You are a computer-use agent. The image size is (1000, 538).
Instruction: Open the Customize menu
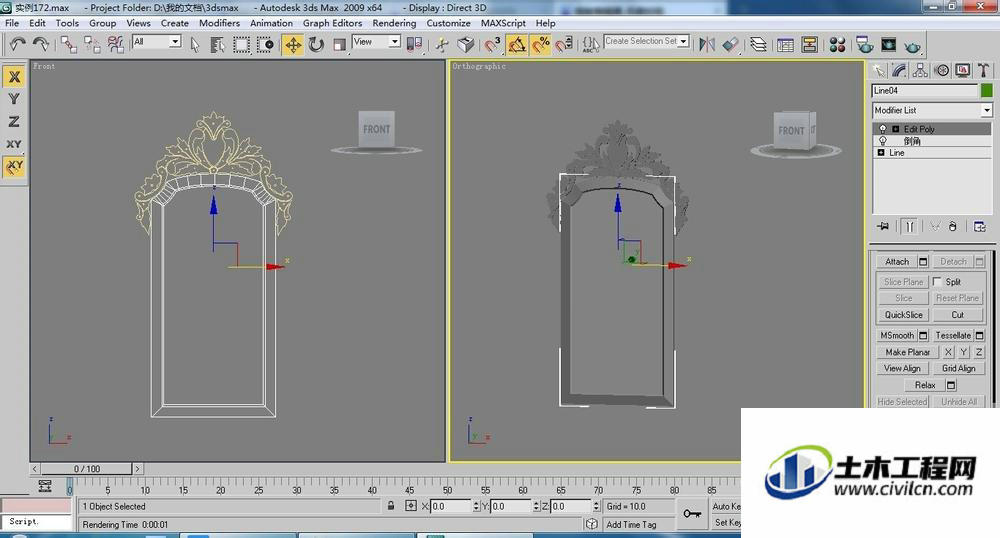click(448, 23)
